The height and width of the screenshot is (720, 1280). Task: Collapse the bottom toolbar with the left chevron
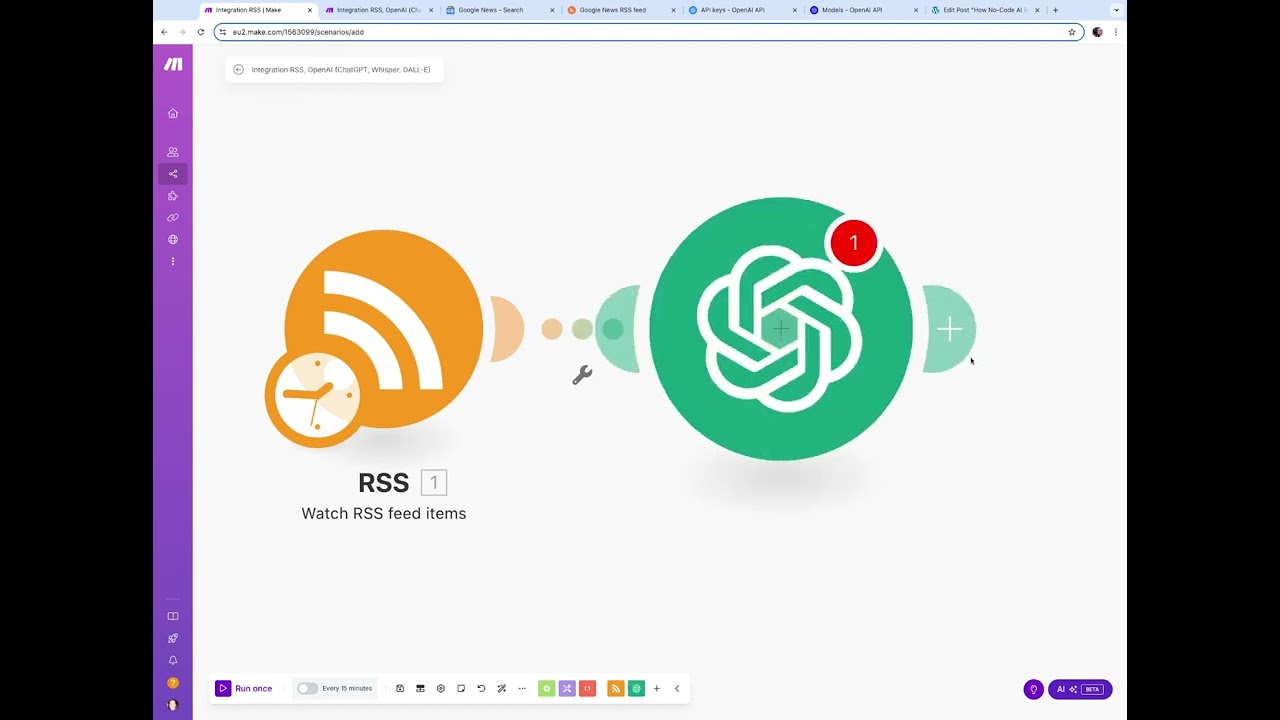pyautogui.click(x=677, y=688)
